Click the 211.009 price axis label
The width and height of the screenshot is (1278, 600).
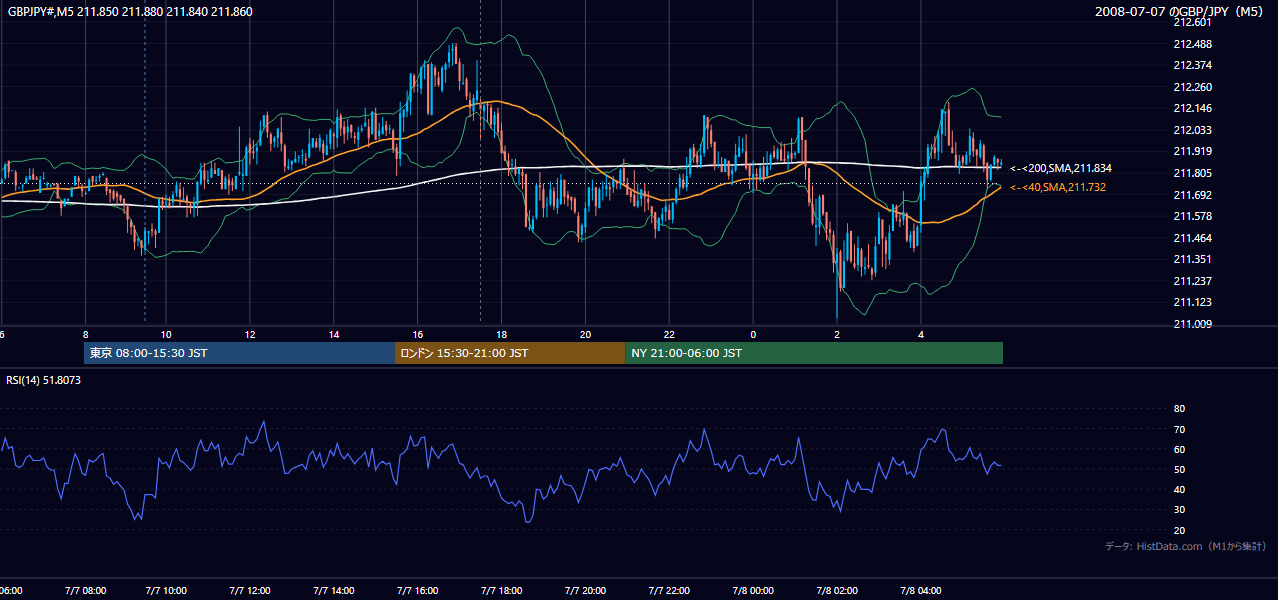(x=1192, y=324)
